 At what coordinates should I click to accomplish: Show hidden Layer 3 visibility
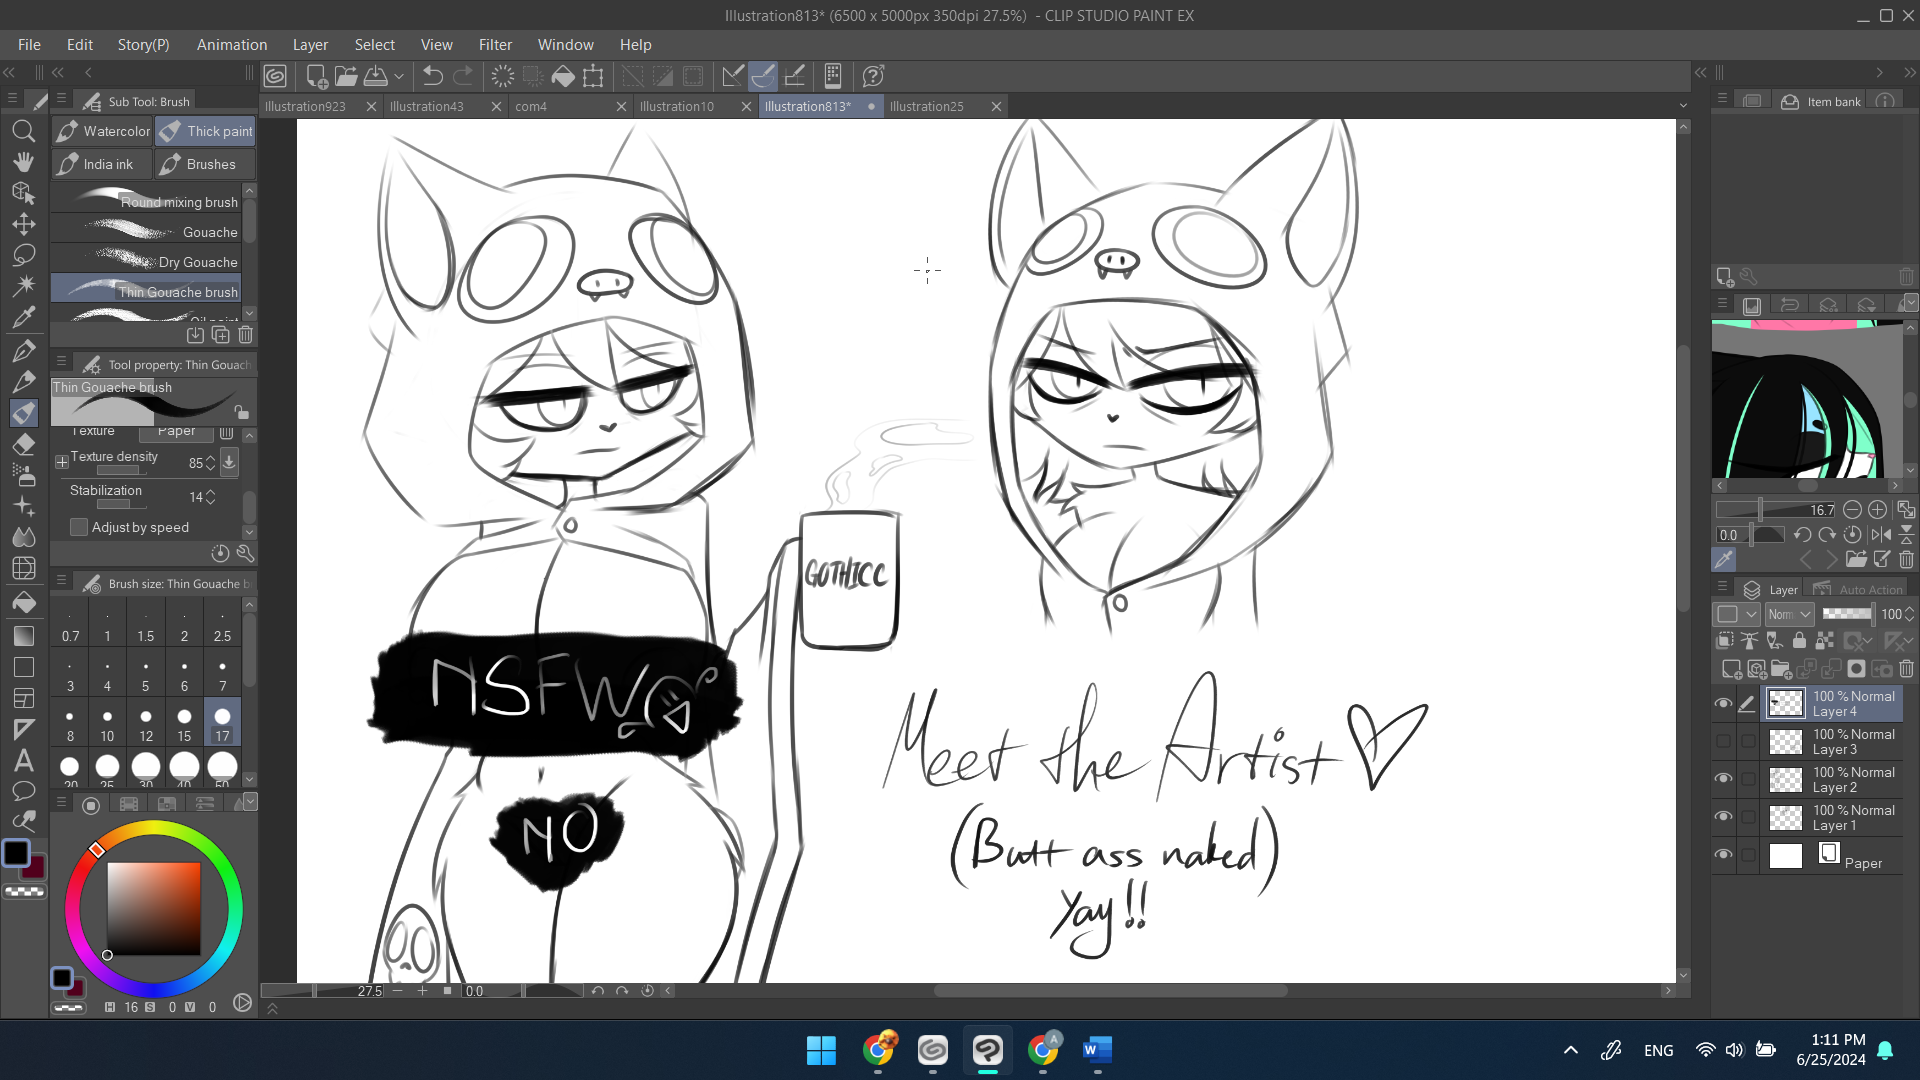(1723, 741)
